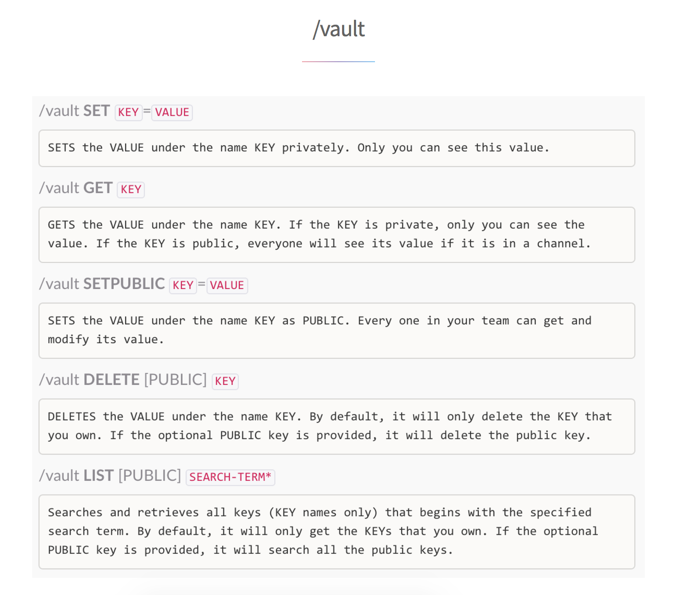Click KEY tag in SETPUBLIC command
Screen dimensions: 681x595
(183, 285)
